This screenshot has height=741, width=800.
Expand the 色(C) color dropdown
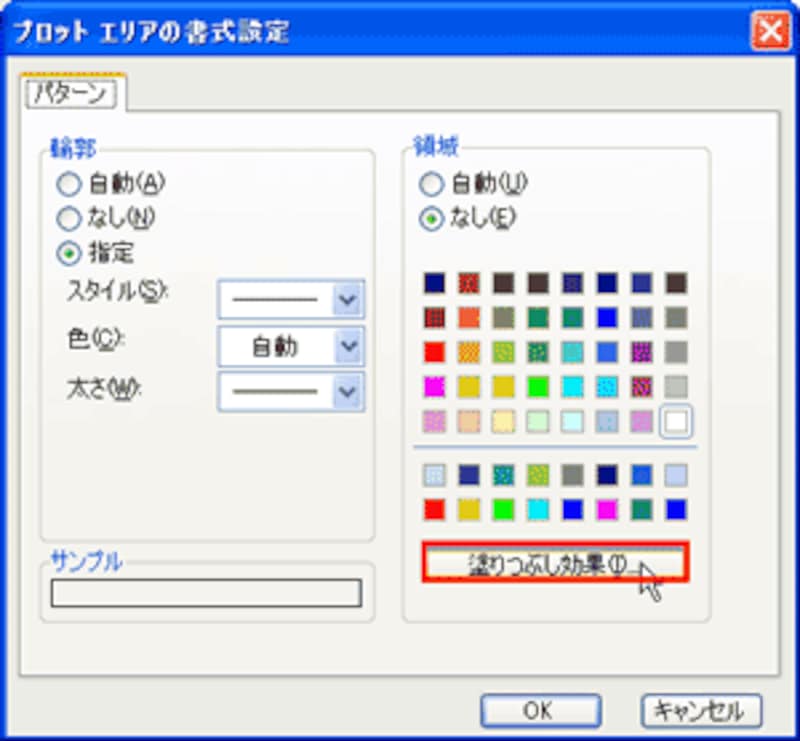[347, 346]
